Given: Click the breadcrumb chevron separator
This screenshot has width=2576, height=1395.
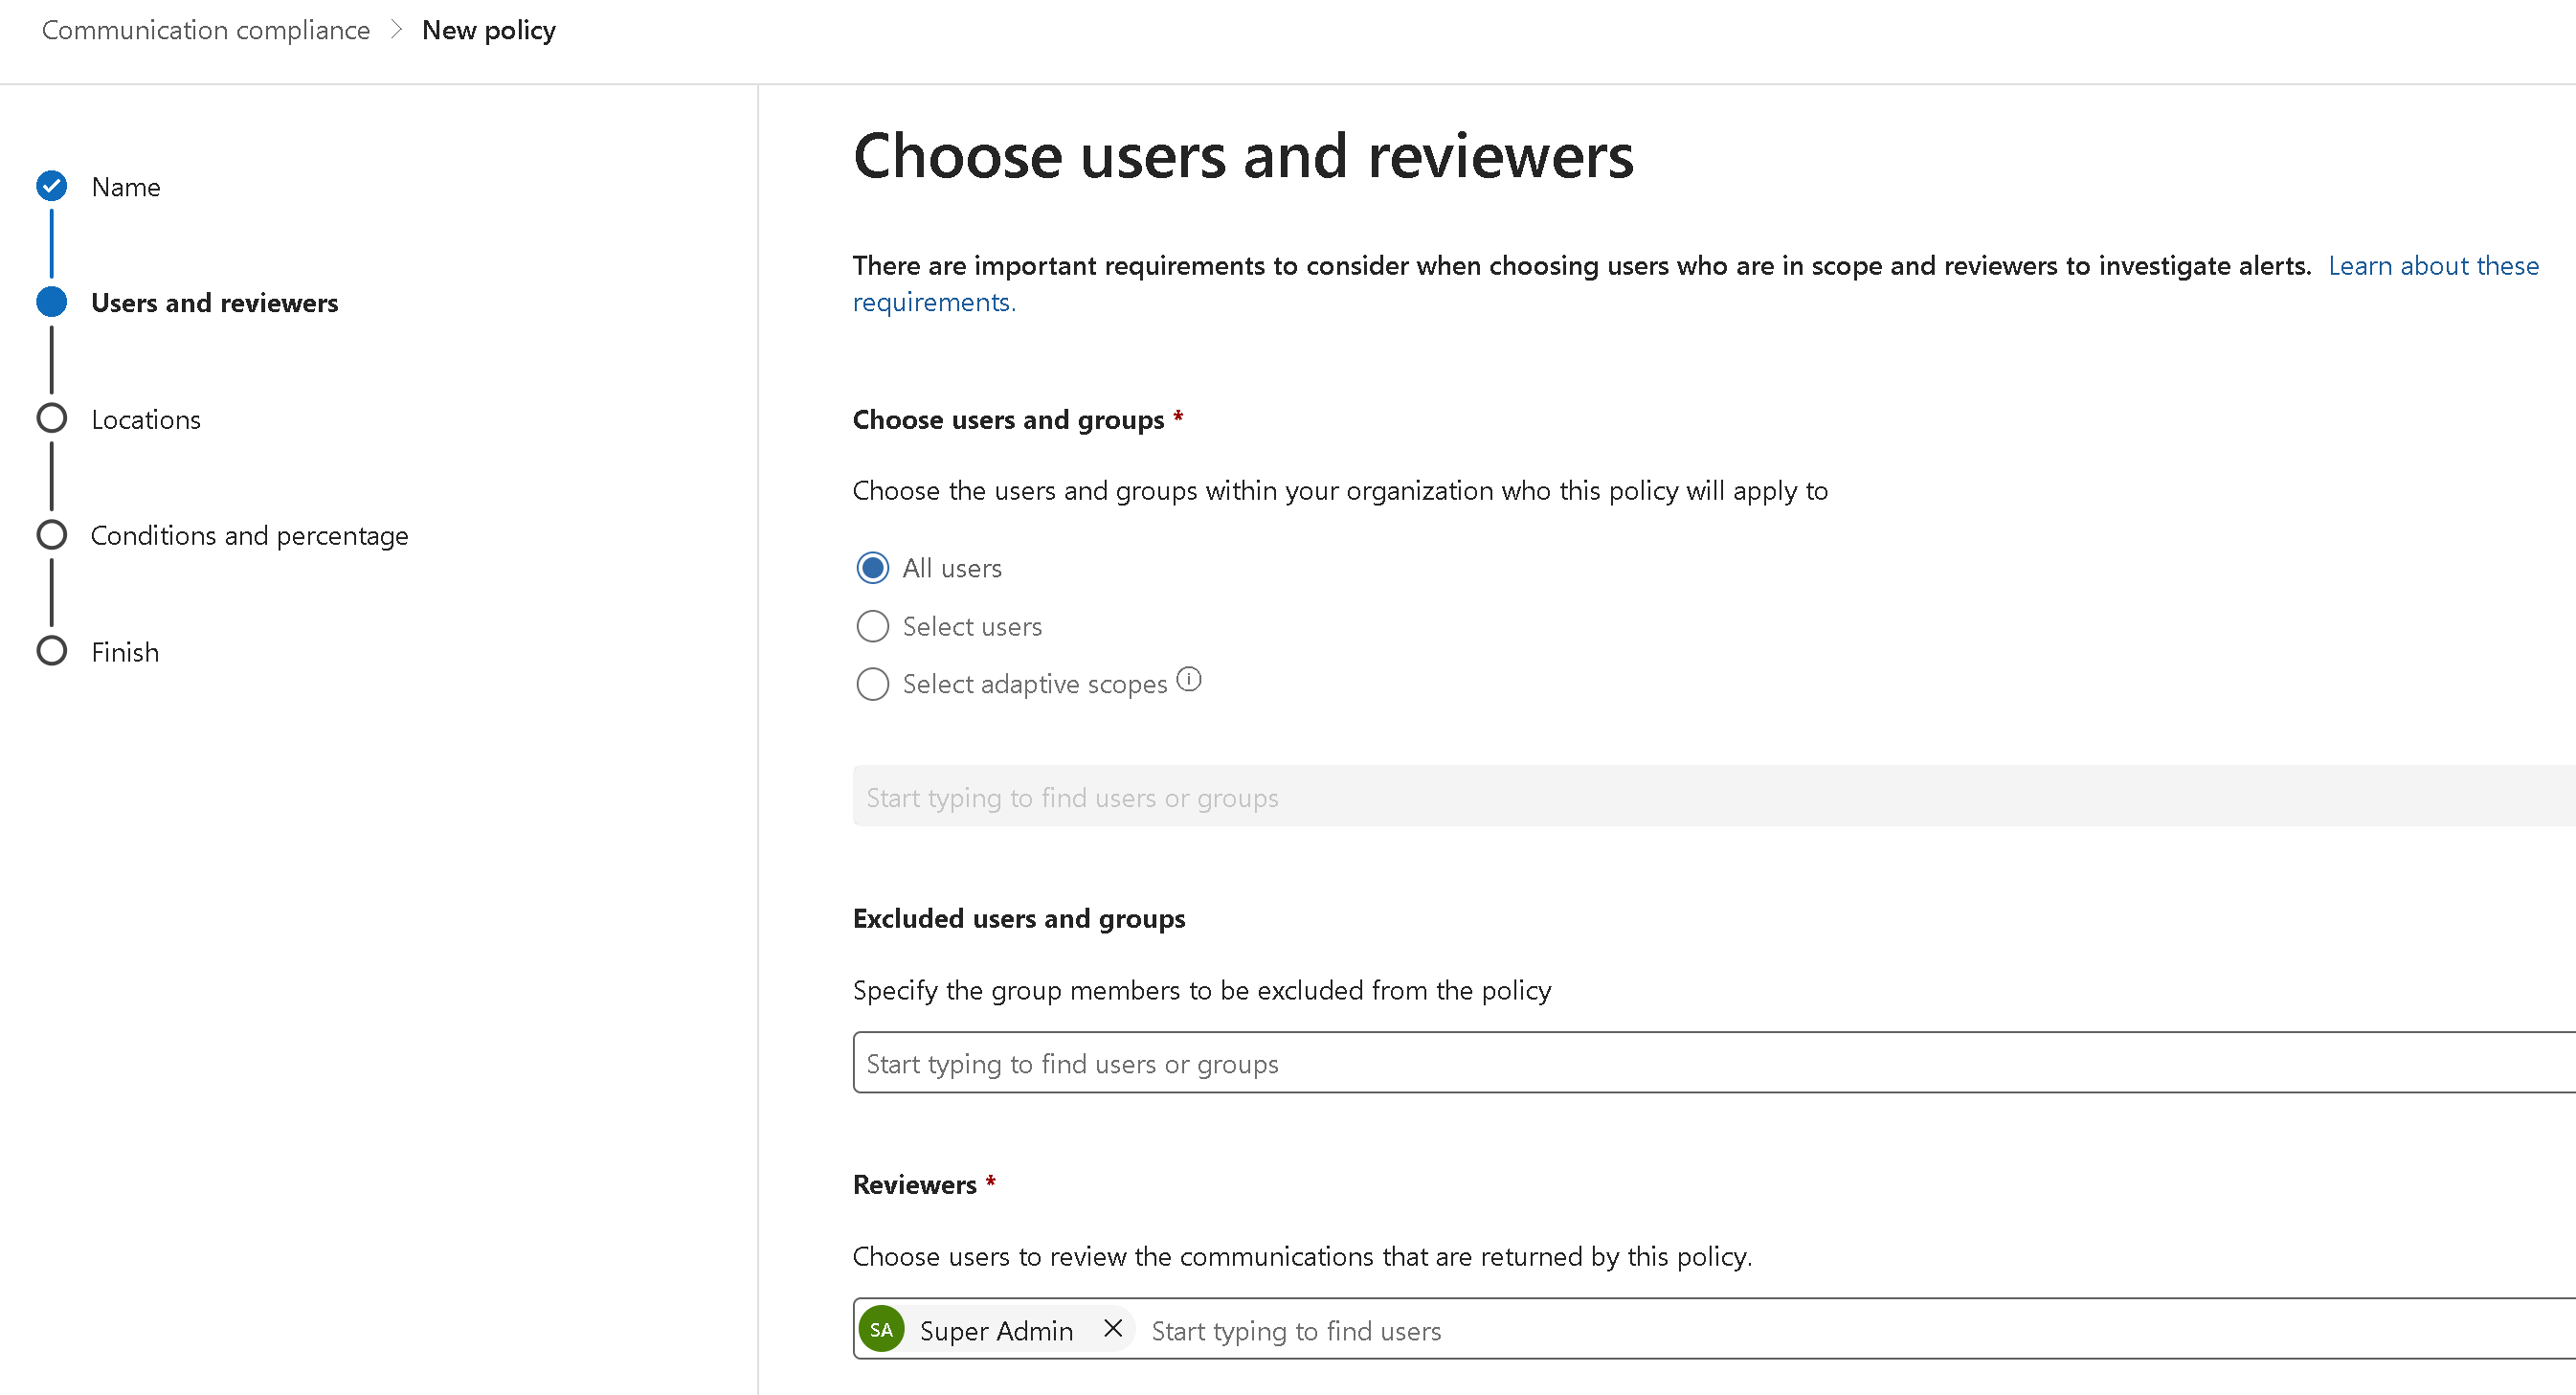Looking at the screenshot, I should (x=396, y=30).
